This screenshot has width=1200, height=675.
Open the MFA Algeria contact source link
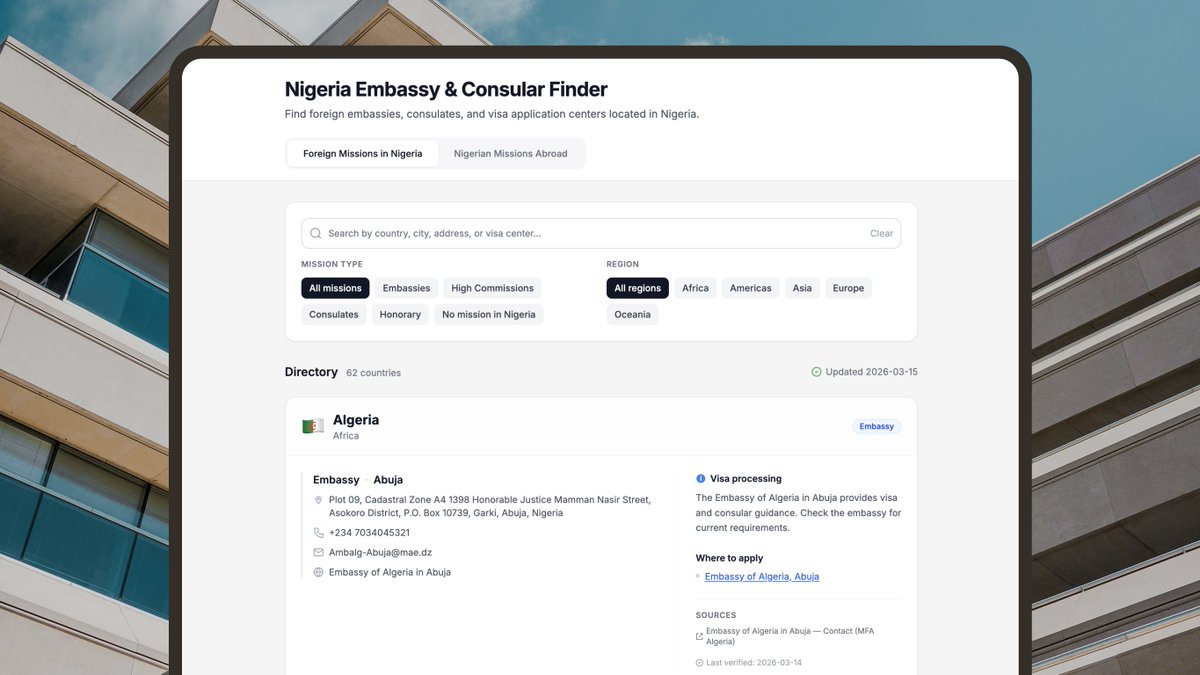pyautogui.click(x=790, y=636)
